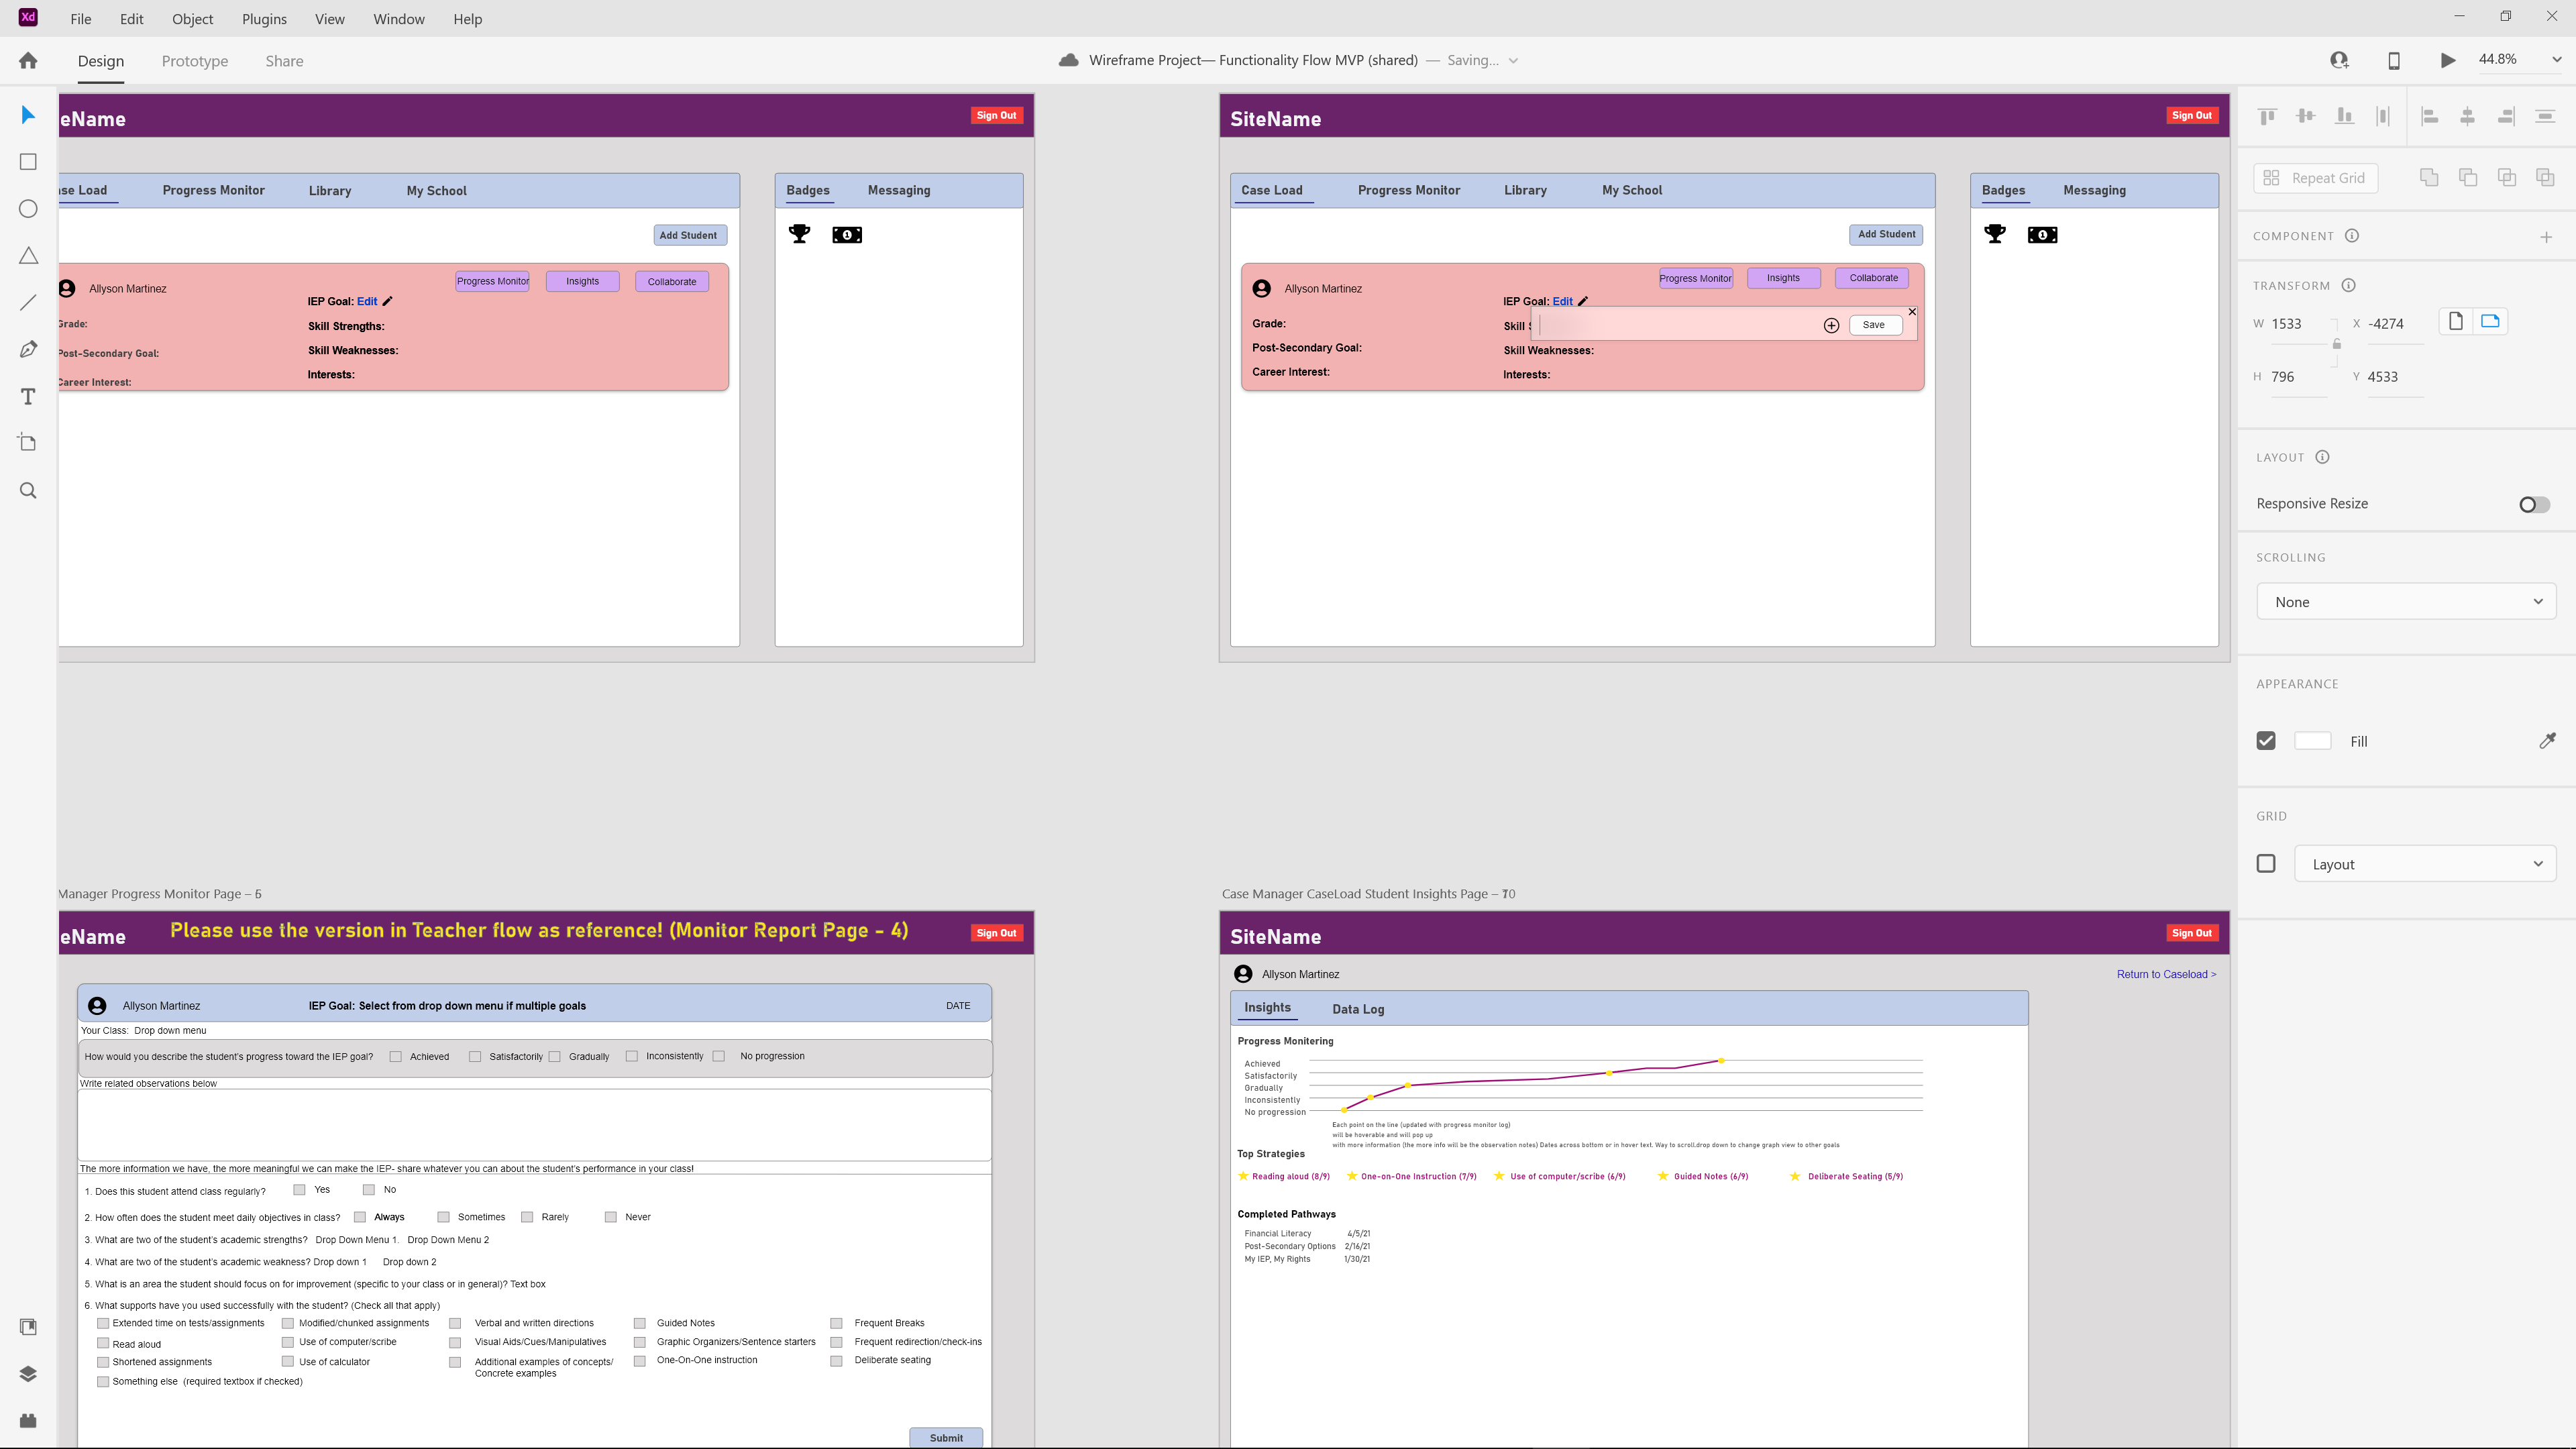Toggle Responsive Resize switch
The width and height of the screenshot is (2576, 1449).
tap(2535, 502)
